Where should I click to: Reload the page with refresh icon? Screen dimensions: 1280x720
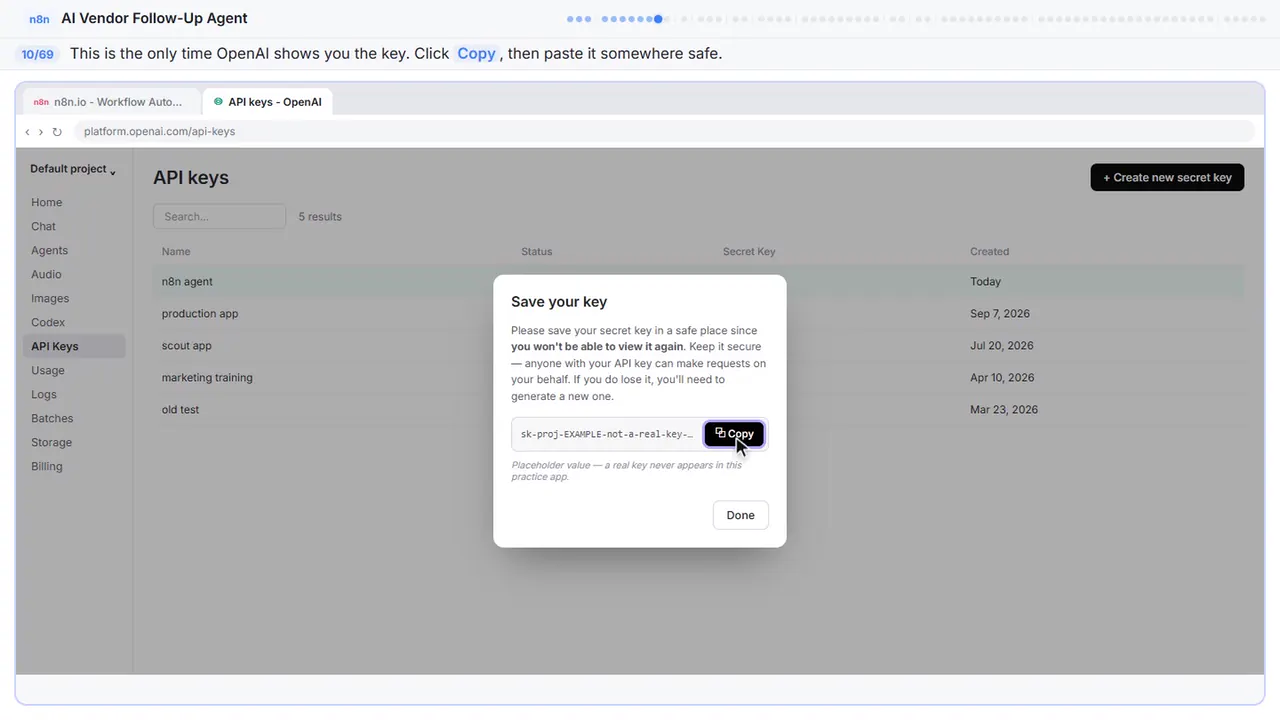(57, 132)
